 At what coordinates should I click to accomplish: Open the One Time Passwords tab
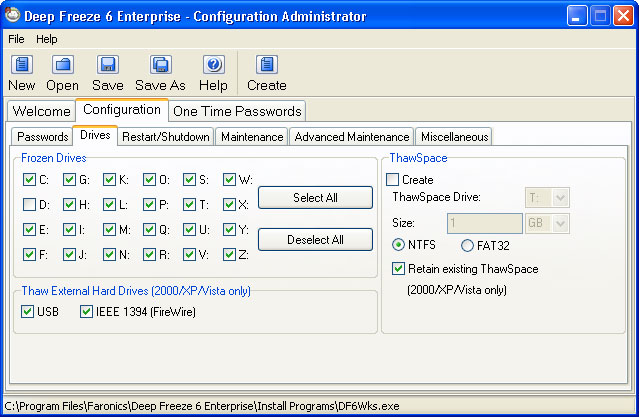[237, 111]
